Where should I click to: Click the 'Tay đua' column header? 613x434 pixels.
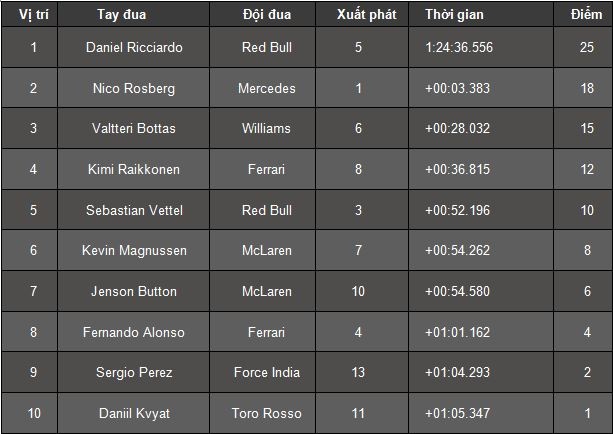click(x=124, y=15)
